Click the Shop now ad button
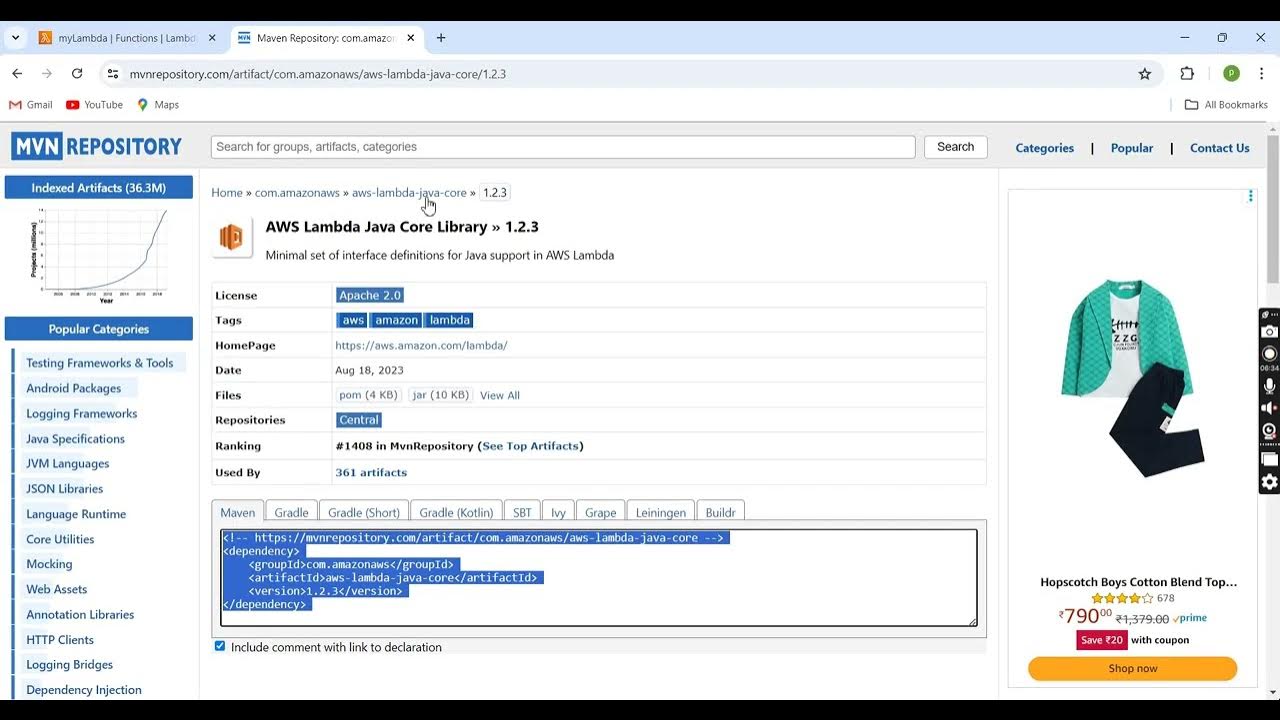The width and height of the screenshot is (1280, 720). (x=1132, y=668)
